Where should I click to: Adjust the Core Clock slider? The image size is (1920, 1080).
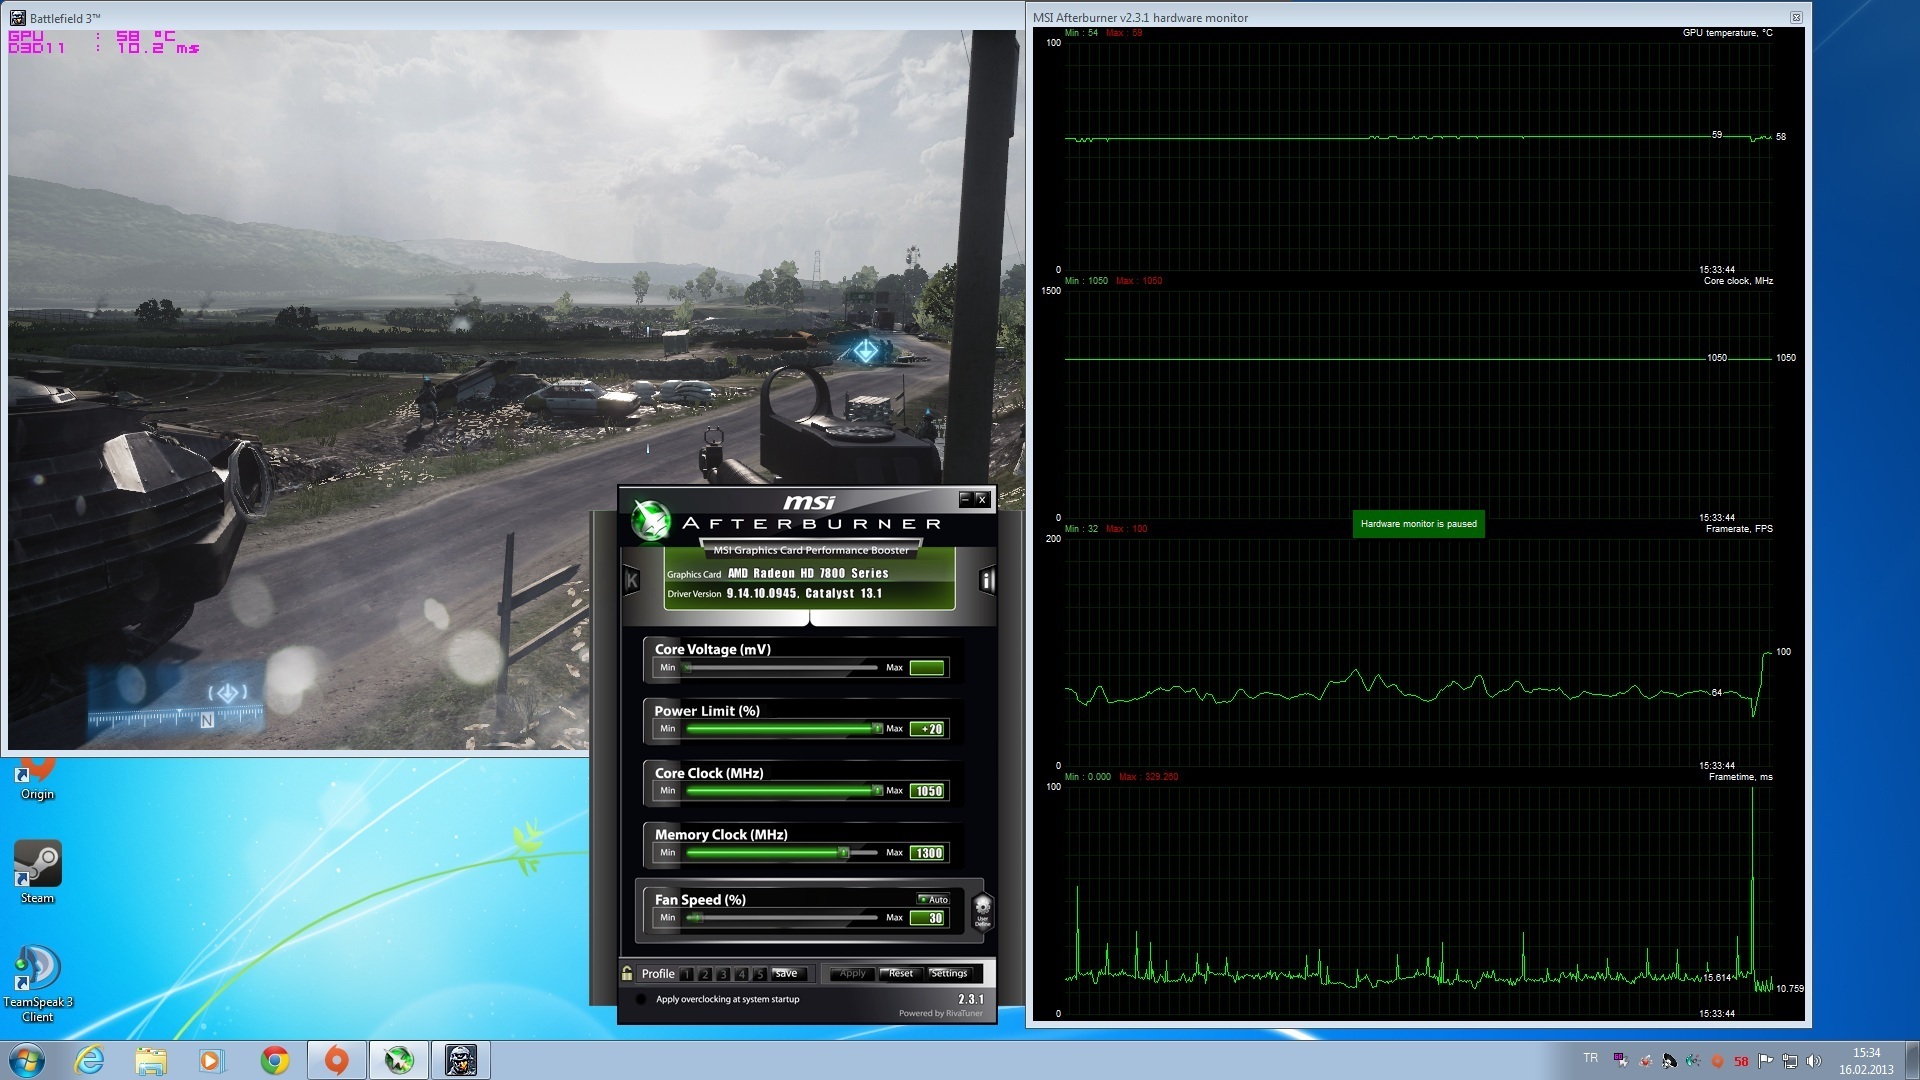[781, 791]
